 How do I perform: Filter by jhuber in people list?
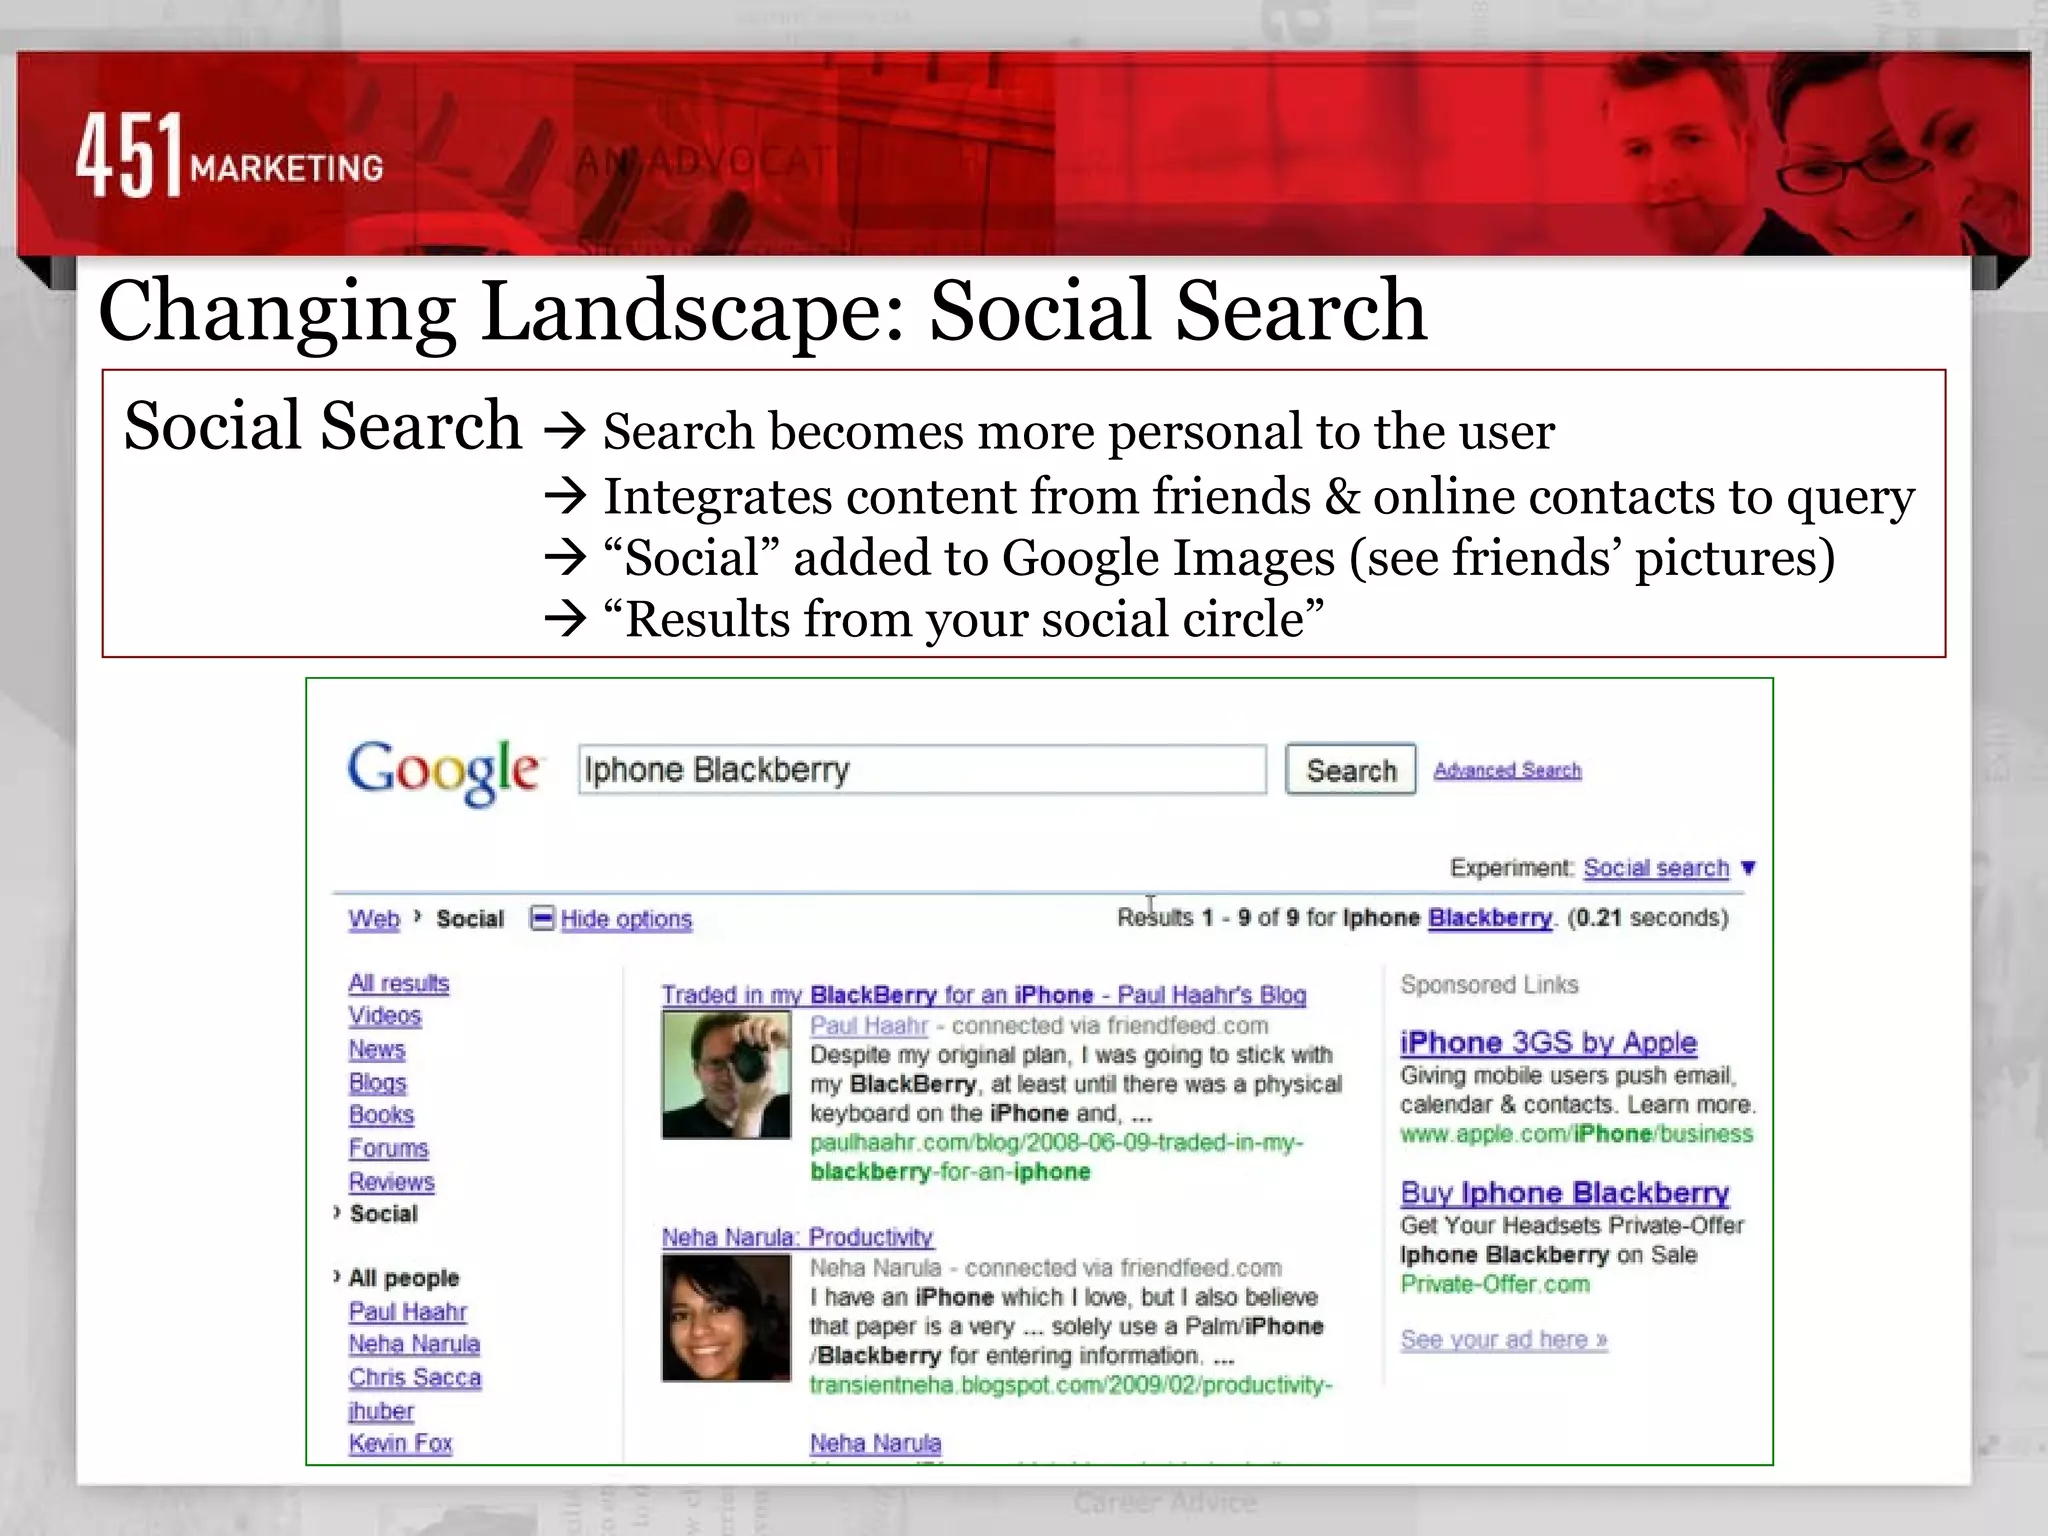[x=381, y=1410]
